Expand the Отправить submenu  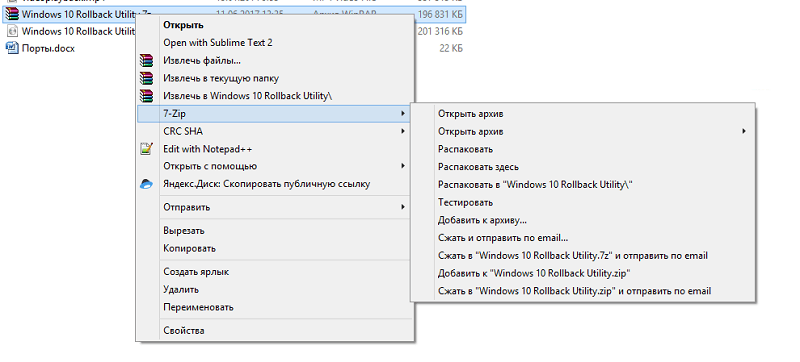click(x=273, y=208)
